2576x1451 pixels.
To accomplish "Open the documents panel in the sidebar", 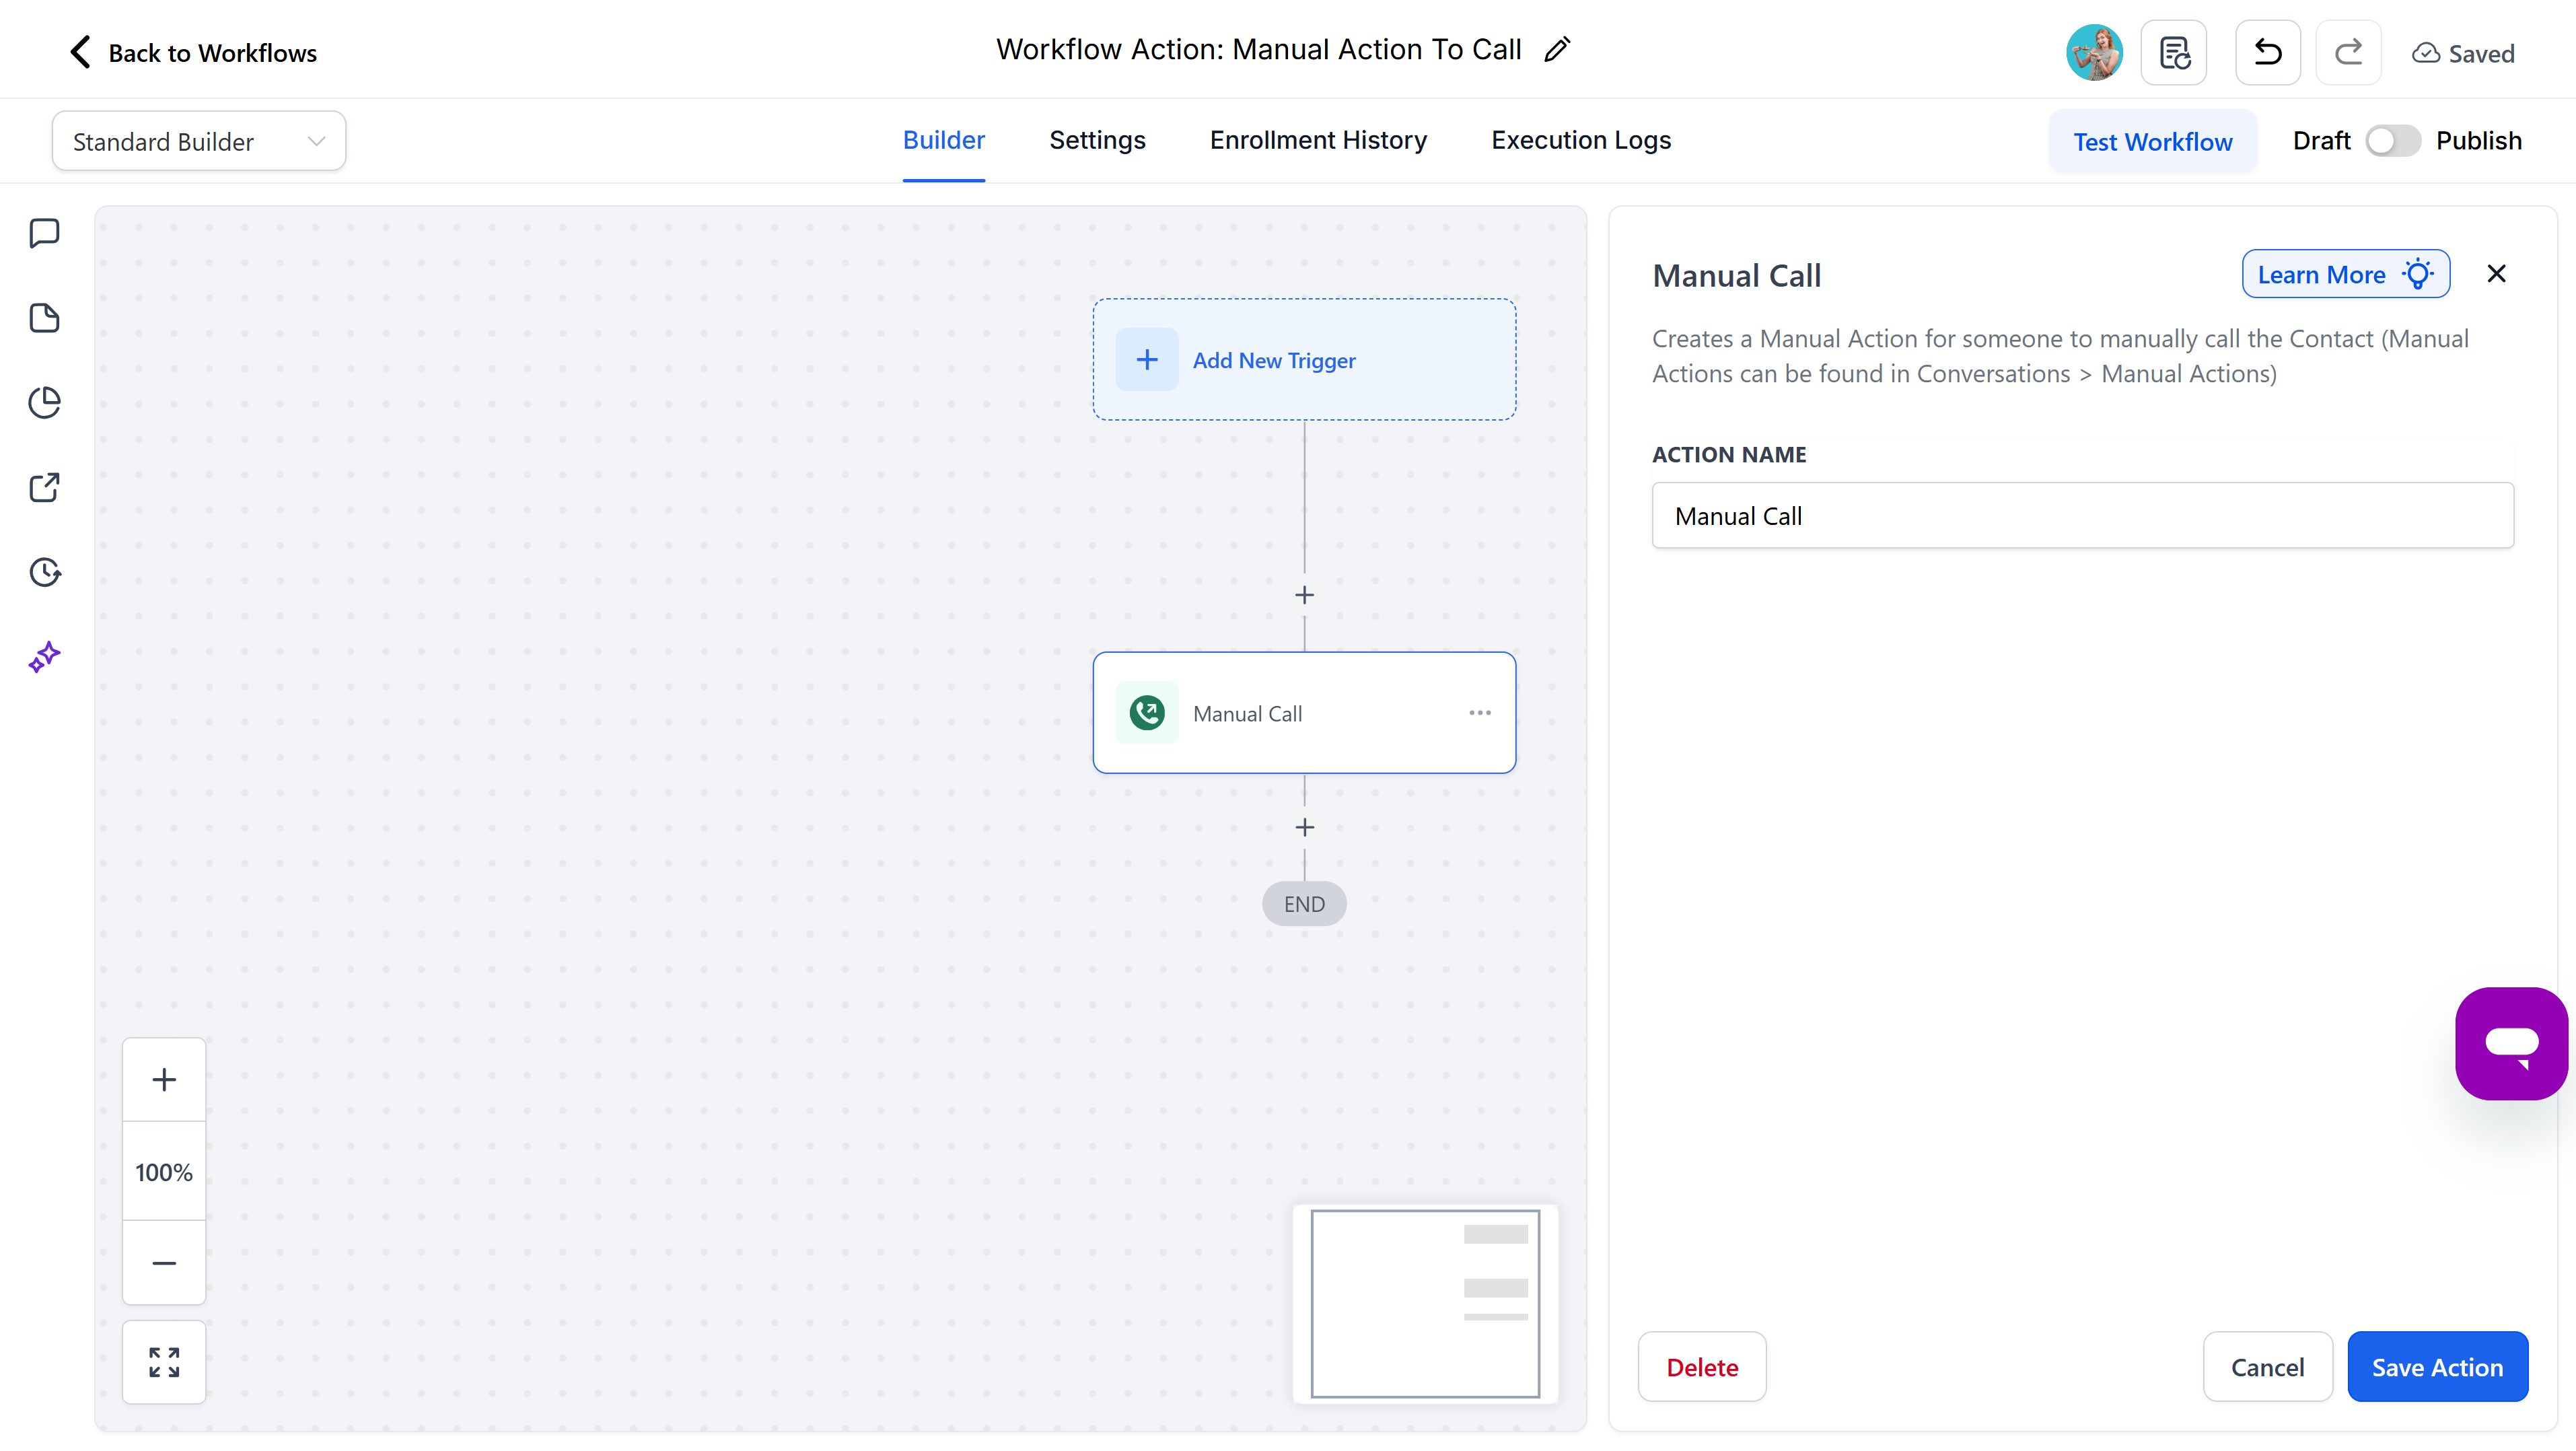I will tap(45, 317).
